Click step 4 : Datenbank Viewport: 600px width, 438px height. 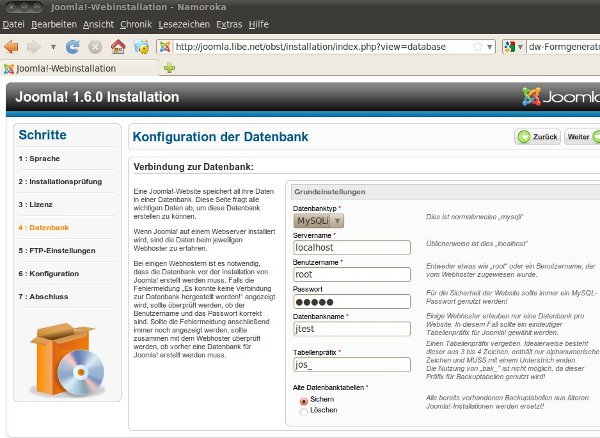click(x=44, y=228)
